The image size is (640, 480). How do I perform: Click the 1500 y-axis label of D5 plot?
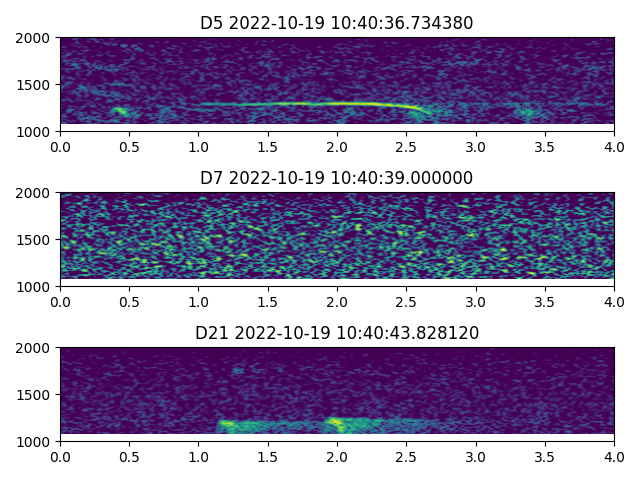pyautogui.click(x=34, y=85)
